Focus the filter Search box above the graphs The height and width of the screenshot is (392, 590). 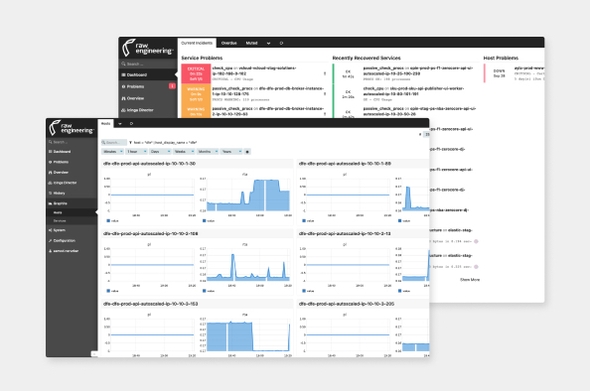[x=114, y=143]
